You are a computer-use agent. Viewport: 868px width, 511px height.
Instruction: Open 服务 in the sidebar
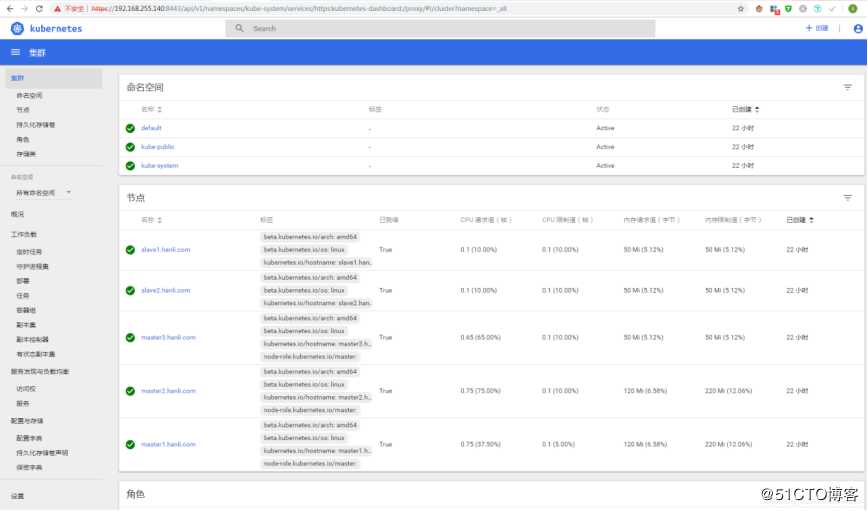23,404
